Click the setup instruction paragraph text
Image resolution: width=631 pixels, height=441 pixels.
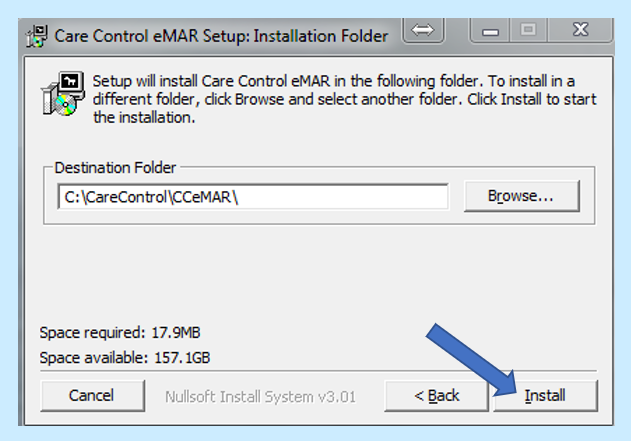(344, 99)
